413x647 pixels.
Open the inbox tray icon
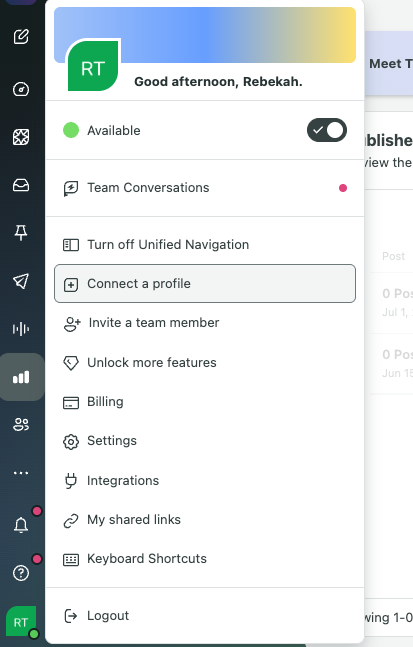point(21,186)
